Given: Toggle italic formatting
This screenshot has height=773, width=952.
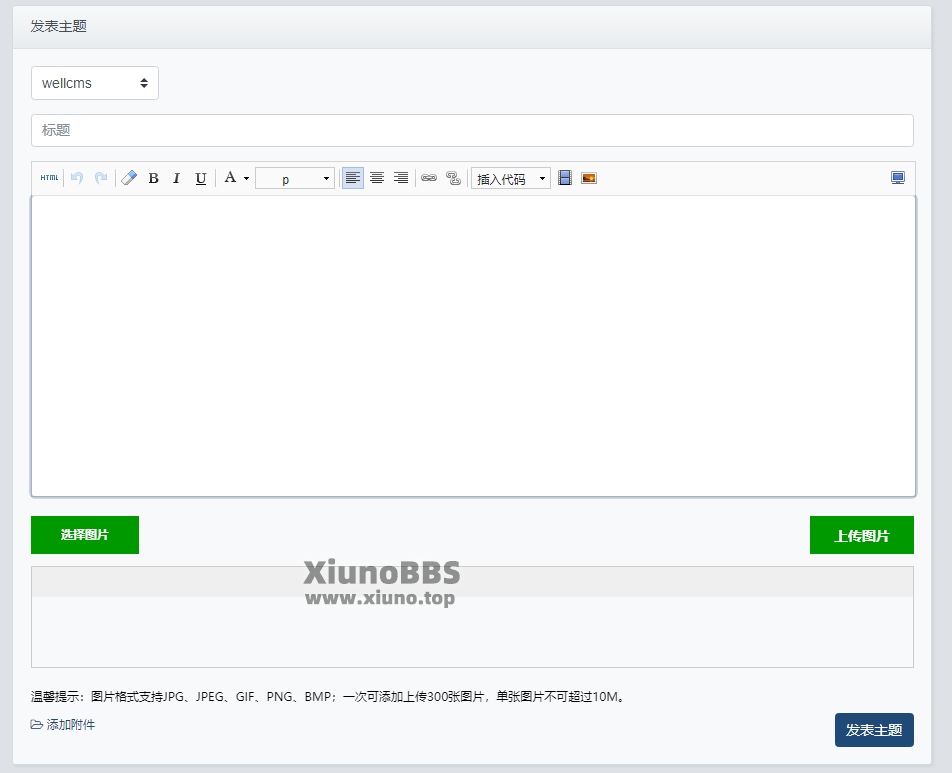Looking at the screenshot, I should (176, 178).
